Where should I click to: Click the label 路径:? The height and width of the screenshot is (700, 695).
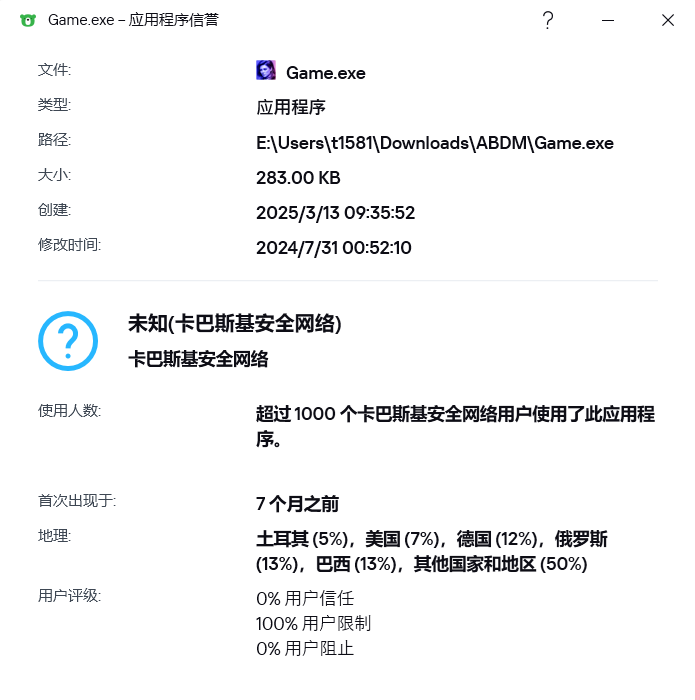[54, 140]
